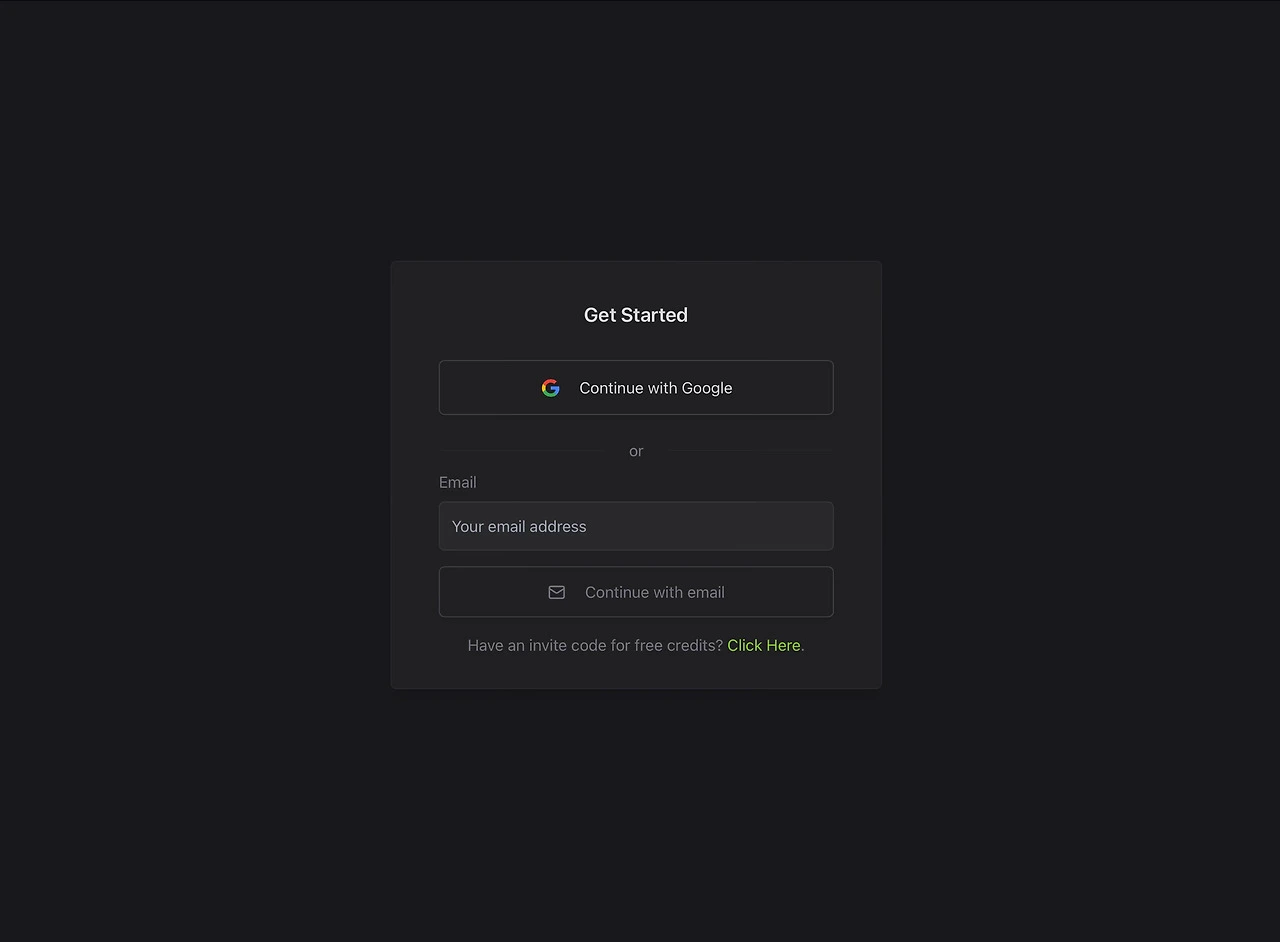Sign in using Continue with Google button
Screen dimensions: 1280x942
click(636, 388)
